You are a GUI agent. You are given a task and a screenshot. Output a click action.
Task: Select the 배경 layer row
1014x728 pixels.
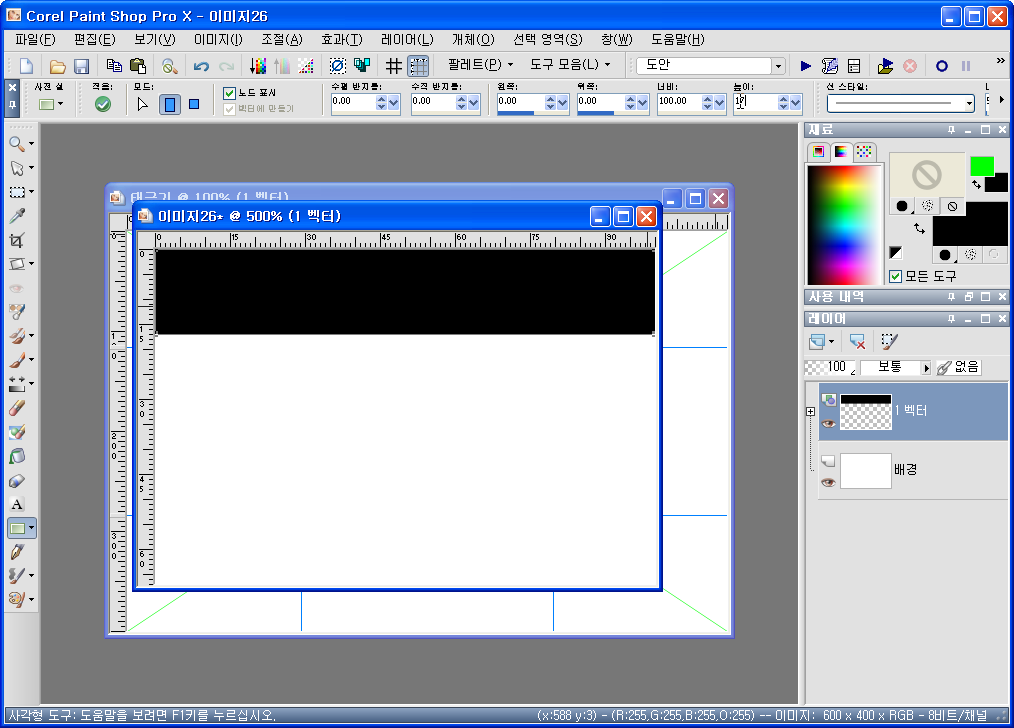(x=912, y=471)
